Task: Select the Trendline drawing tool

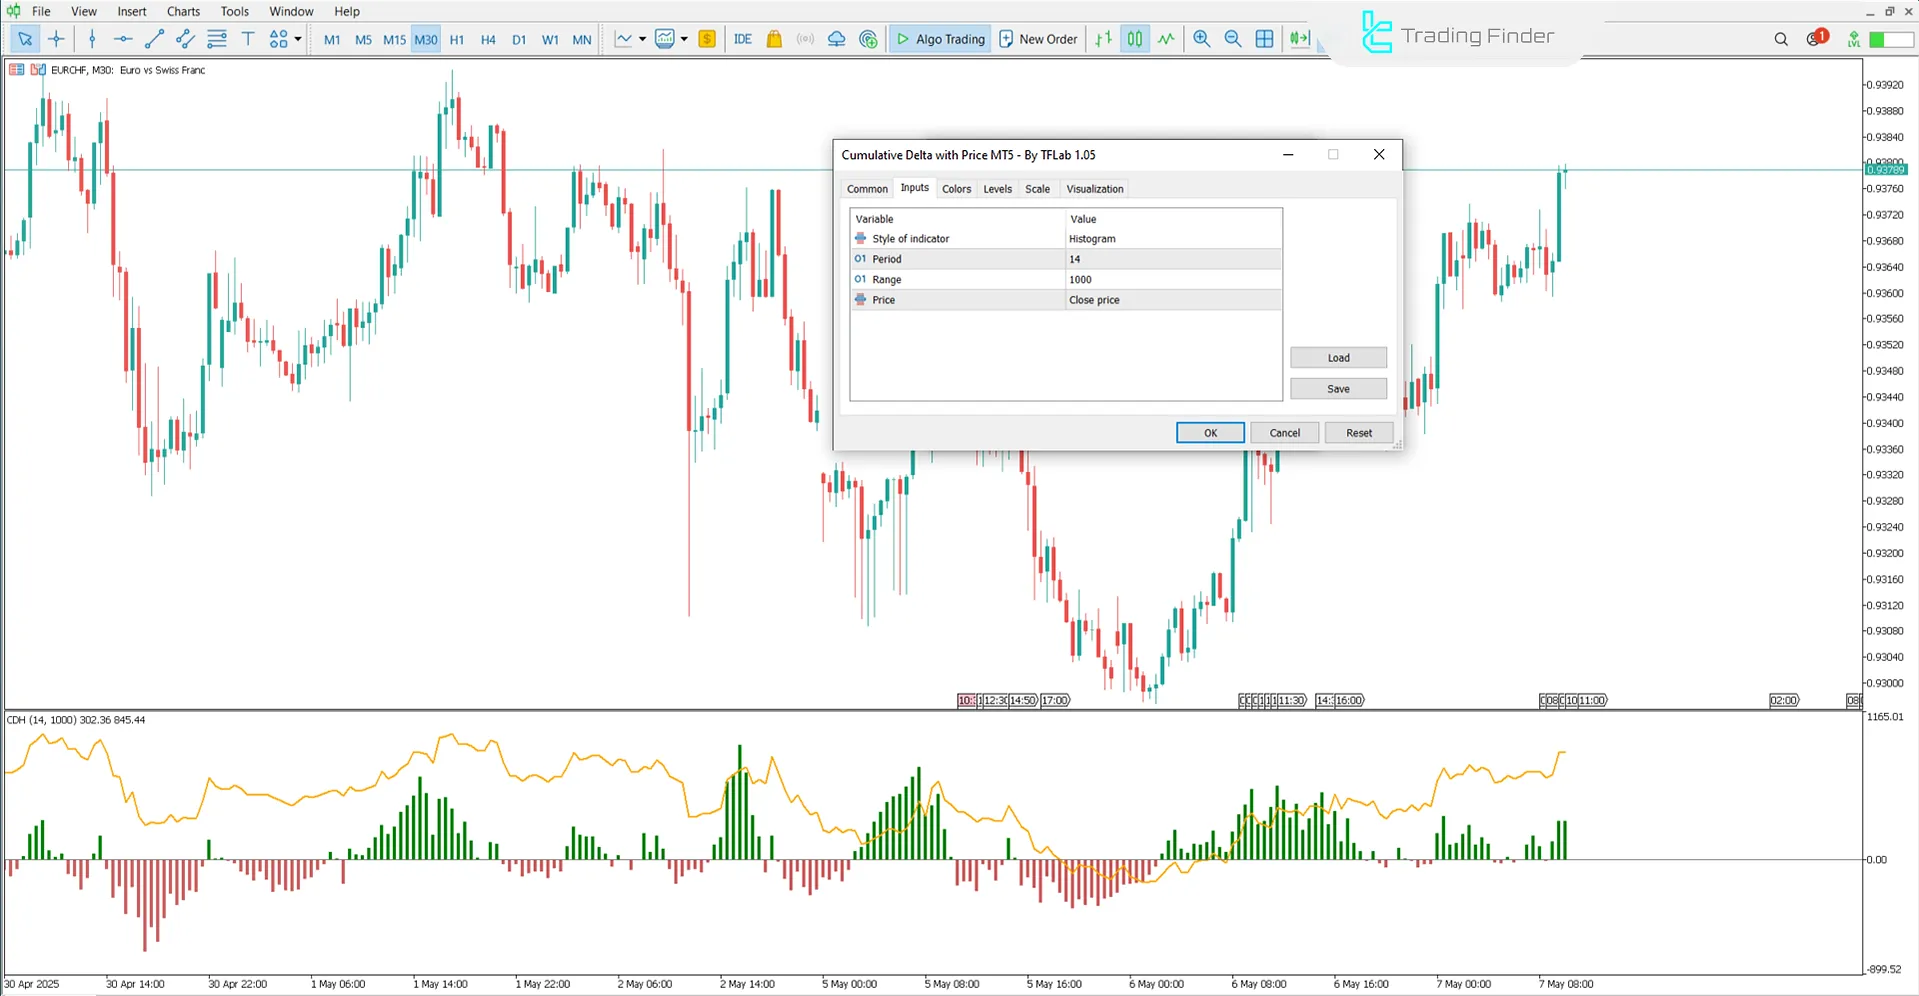Action: point(154,39)
